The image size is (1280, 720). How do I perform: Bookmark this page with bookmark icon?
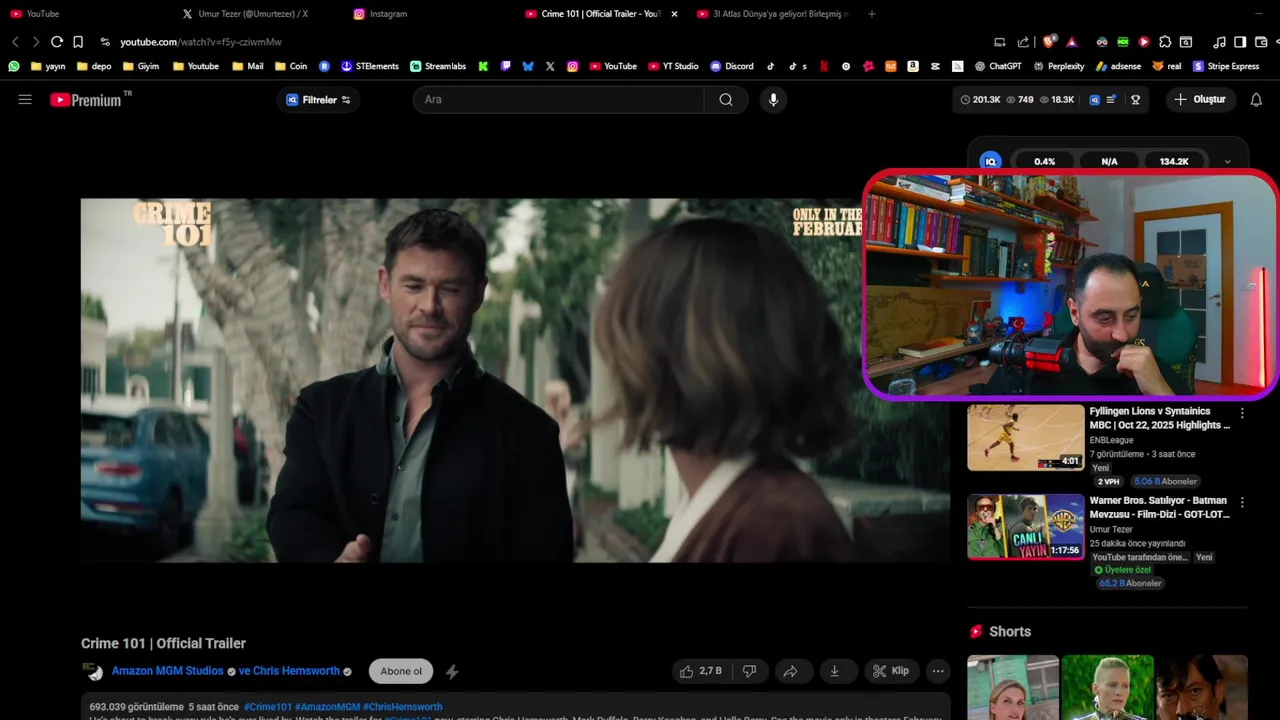tap(78, 42)
